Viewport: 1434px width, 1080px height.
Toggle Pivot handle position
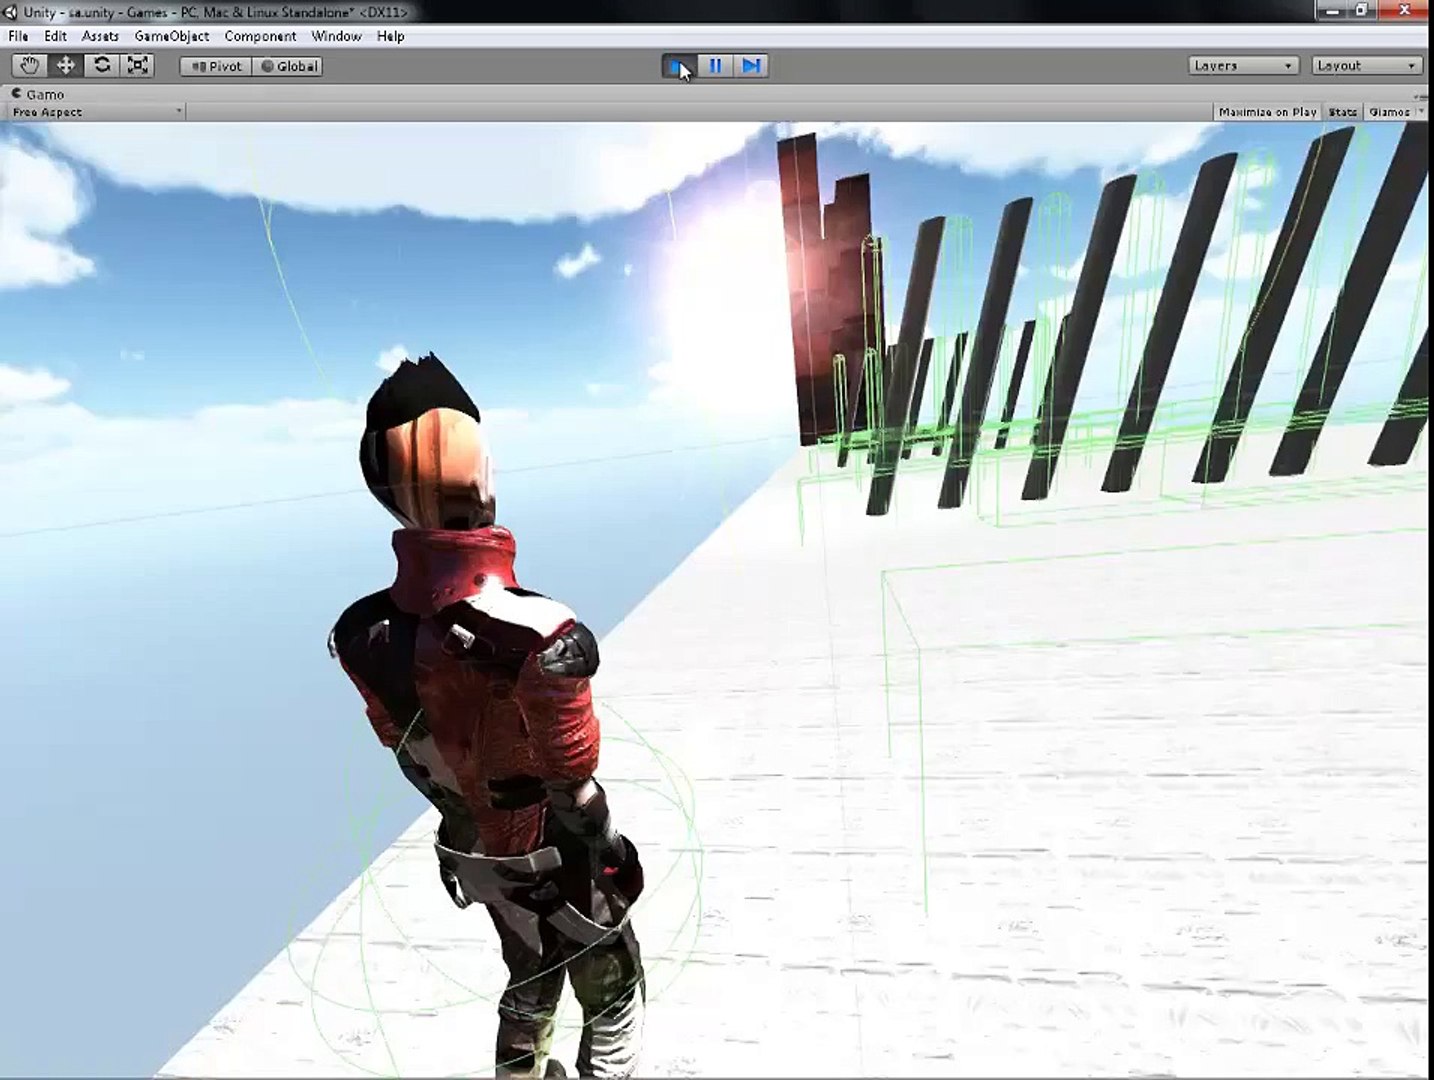(x=216, y=66)
